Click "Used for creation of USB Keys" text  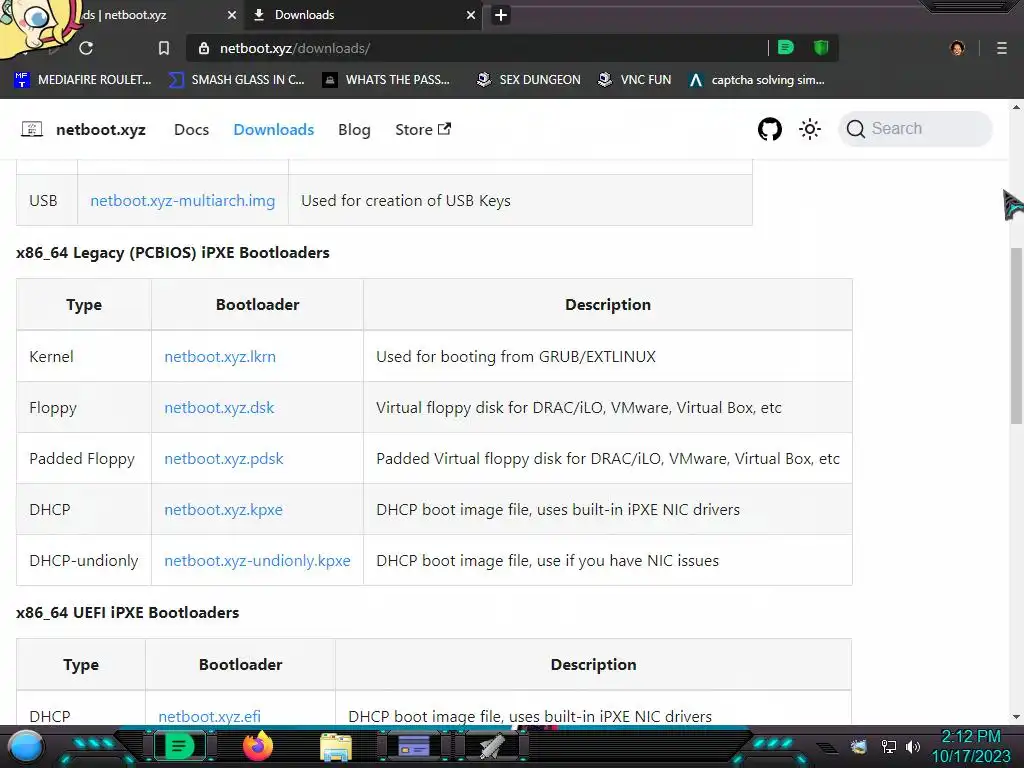(x=406, y=200)
